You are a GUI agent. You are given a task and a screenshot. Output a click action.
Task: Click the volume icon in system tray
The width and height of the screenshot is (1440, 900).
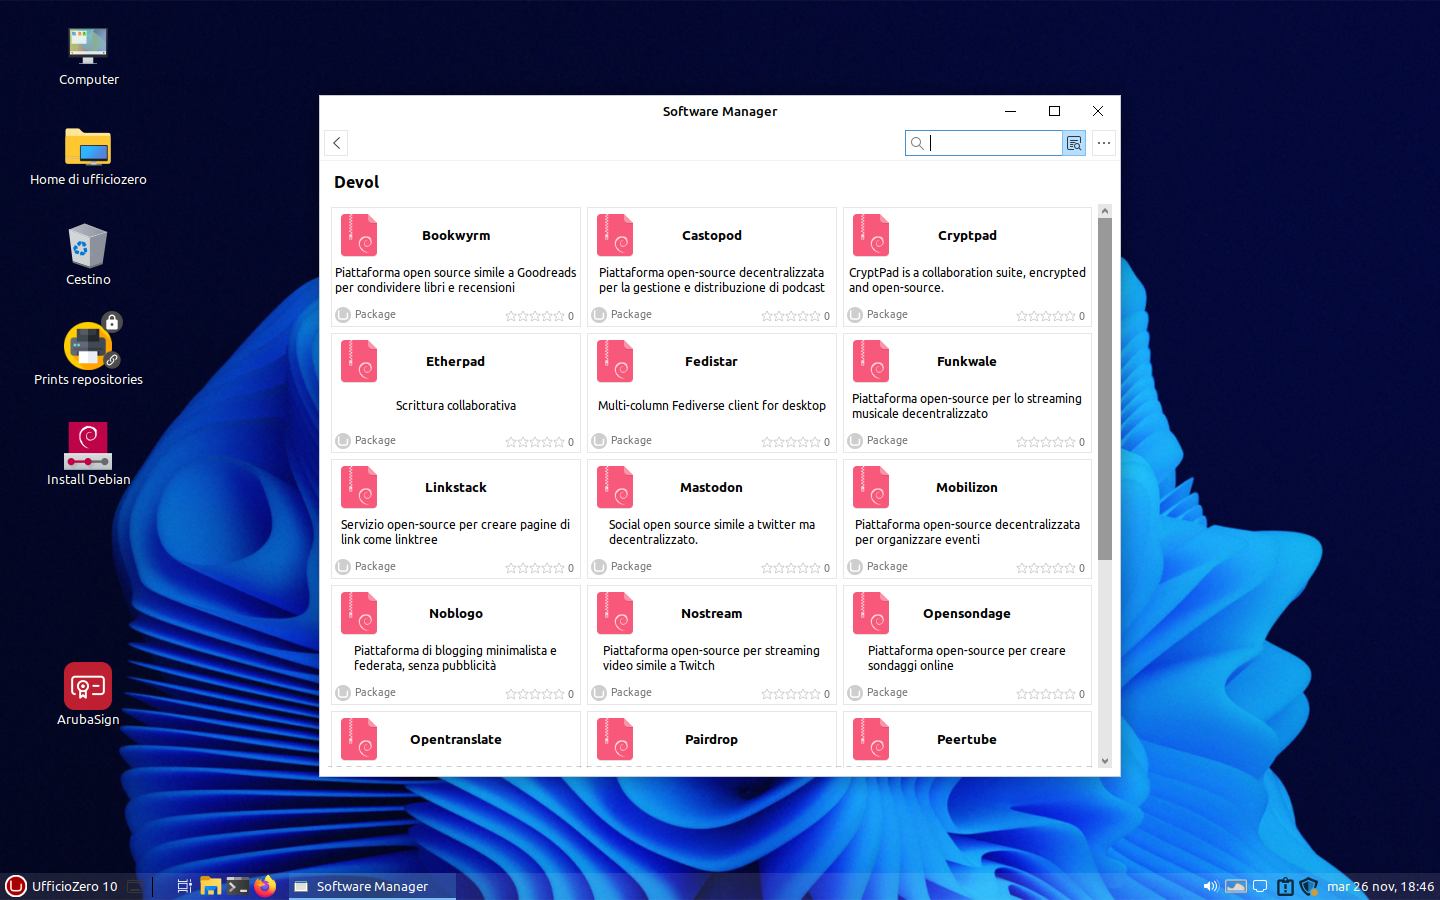pos(1210,886)
